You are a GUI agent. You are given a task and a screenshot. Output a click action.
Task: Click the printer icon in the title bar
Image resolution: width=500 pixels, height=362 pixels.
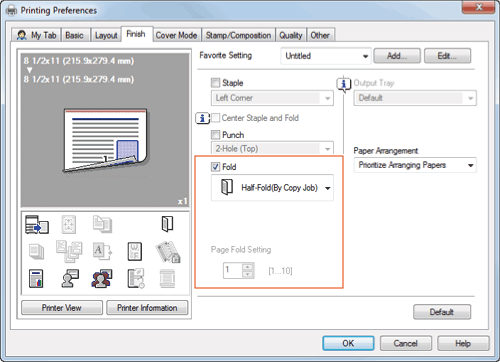point(11,10)
